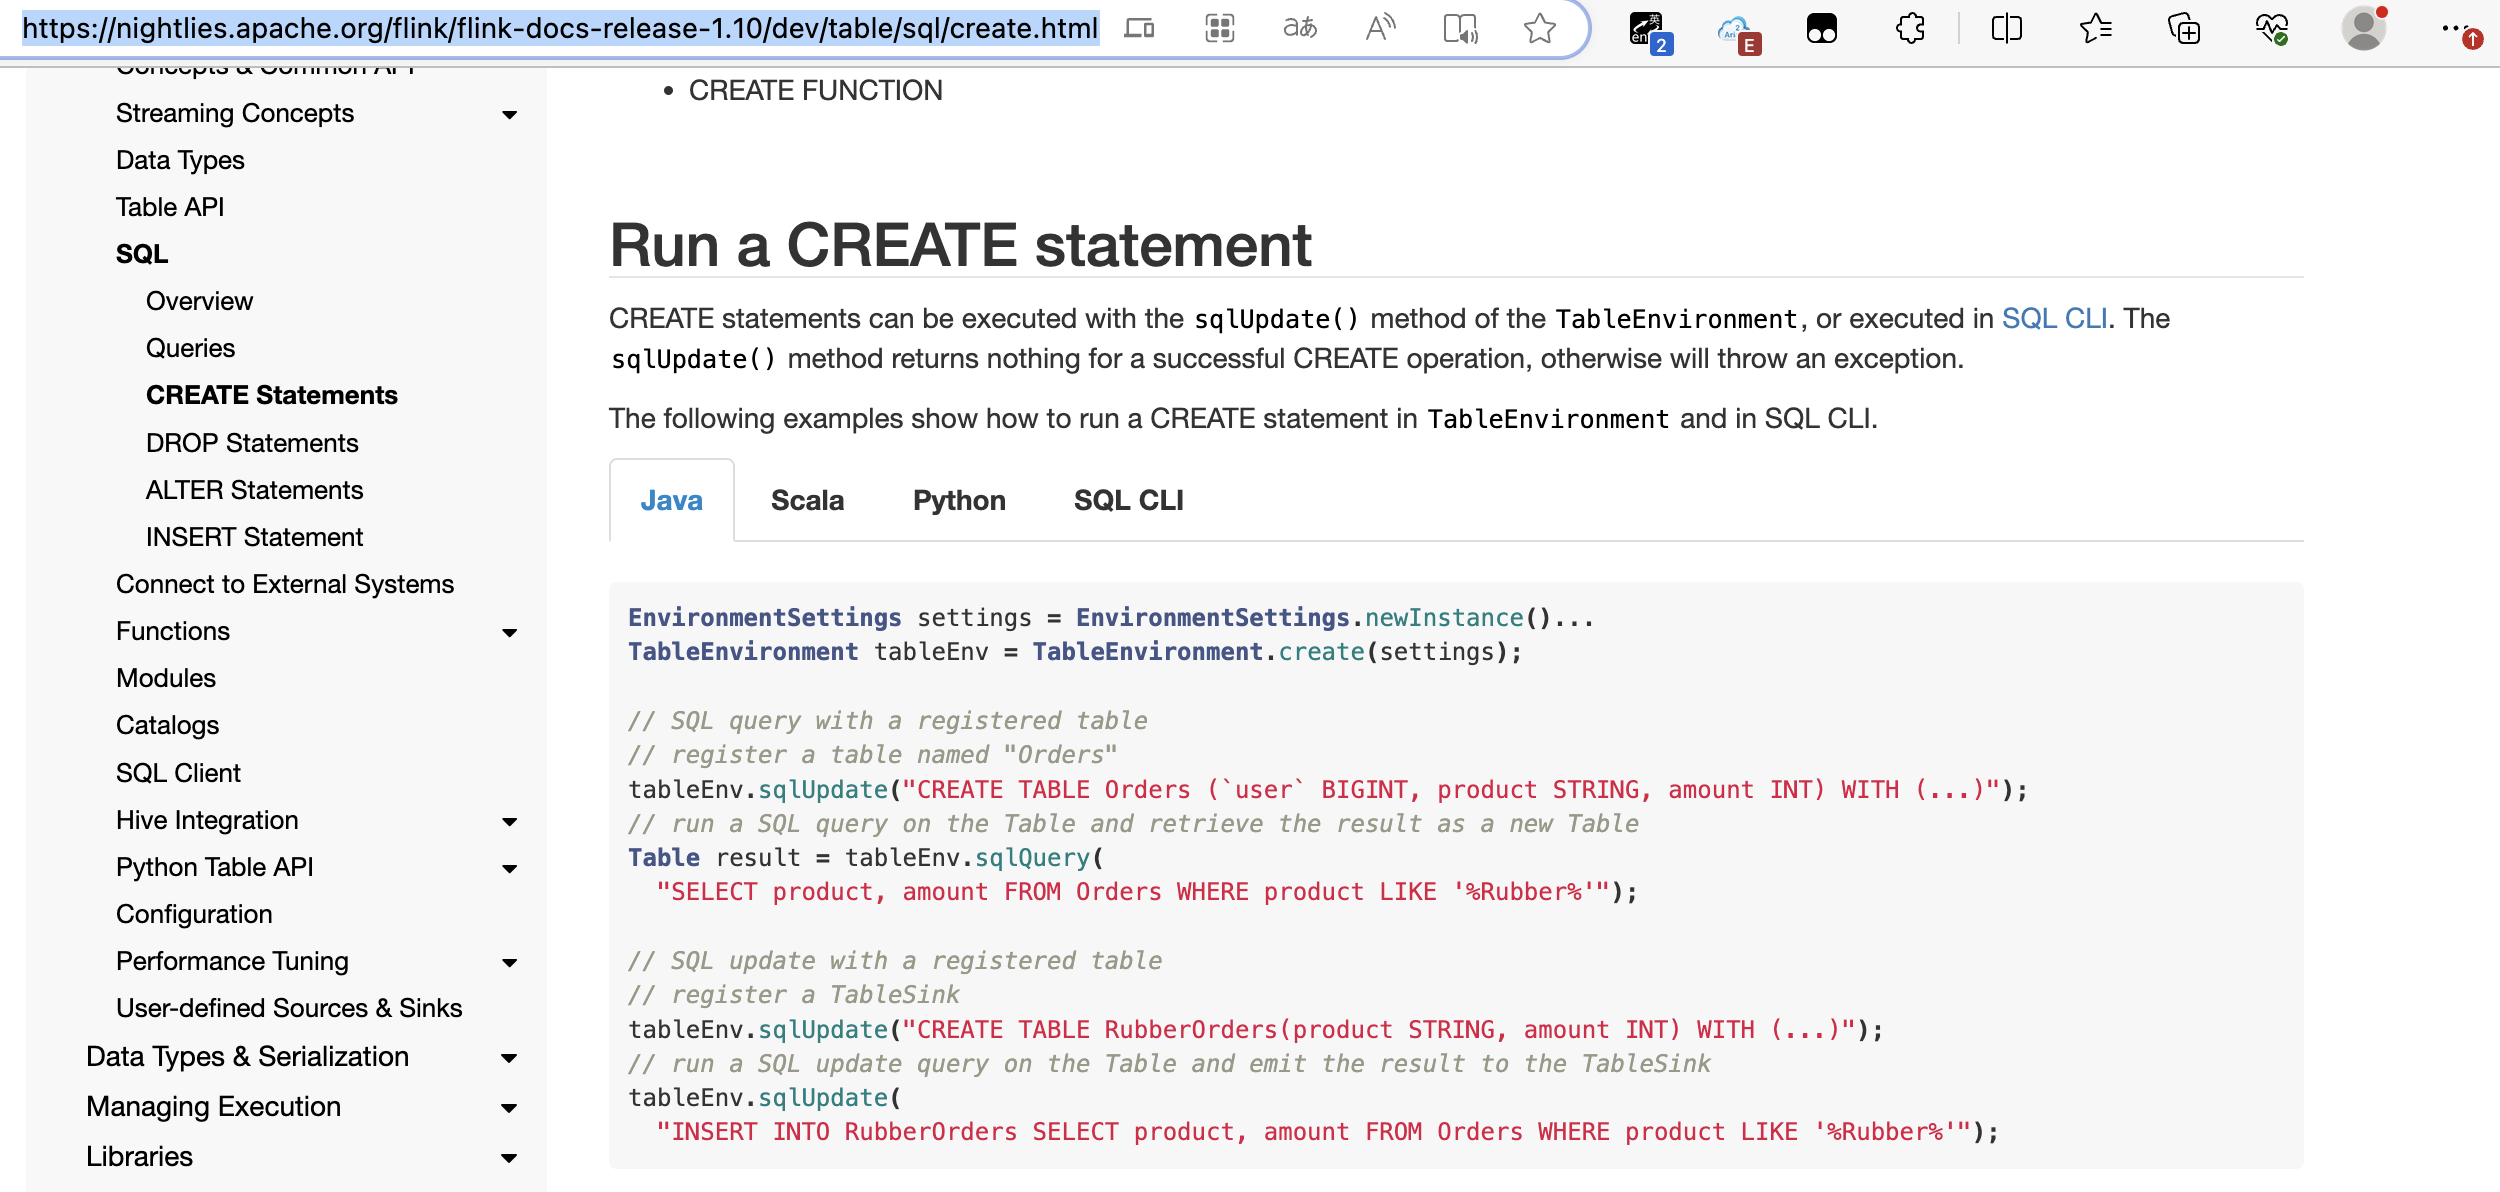2500x1192 pixels.
Task: Open SQL Overview sidebar link
Action: (x=199, y=301)
